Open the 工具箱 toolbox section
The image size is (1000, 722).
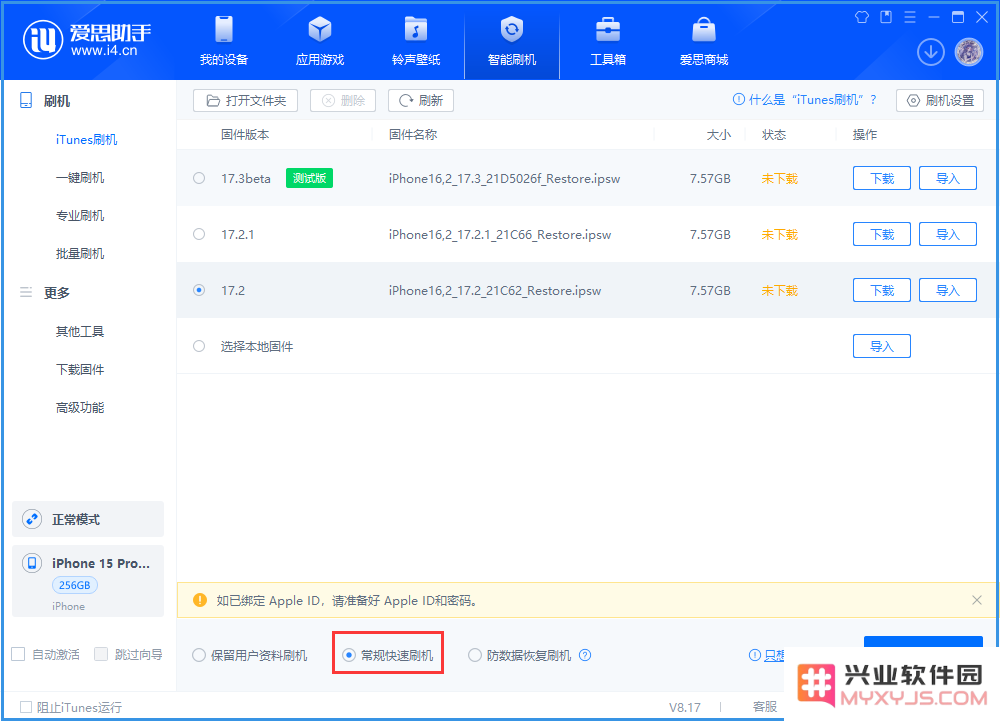pos(608,41)
